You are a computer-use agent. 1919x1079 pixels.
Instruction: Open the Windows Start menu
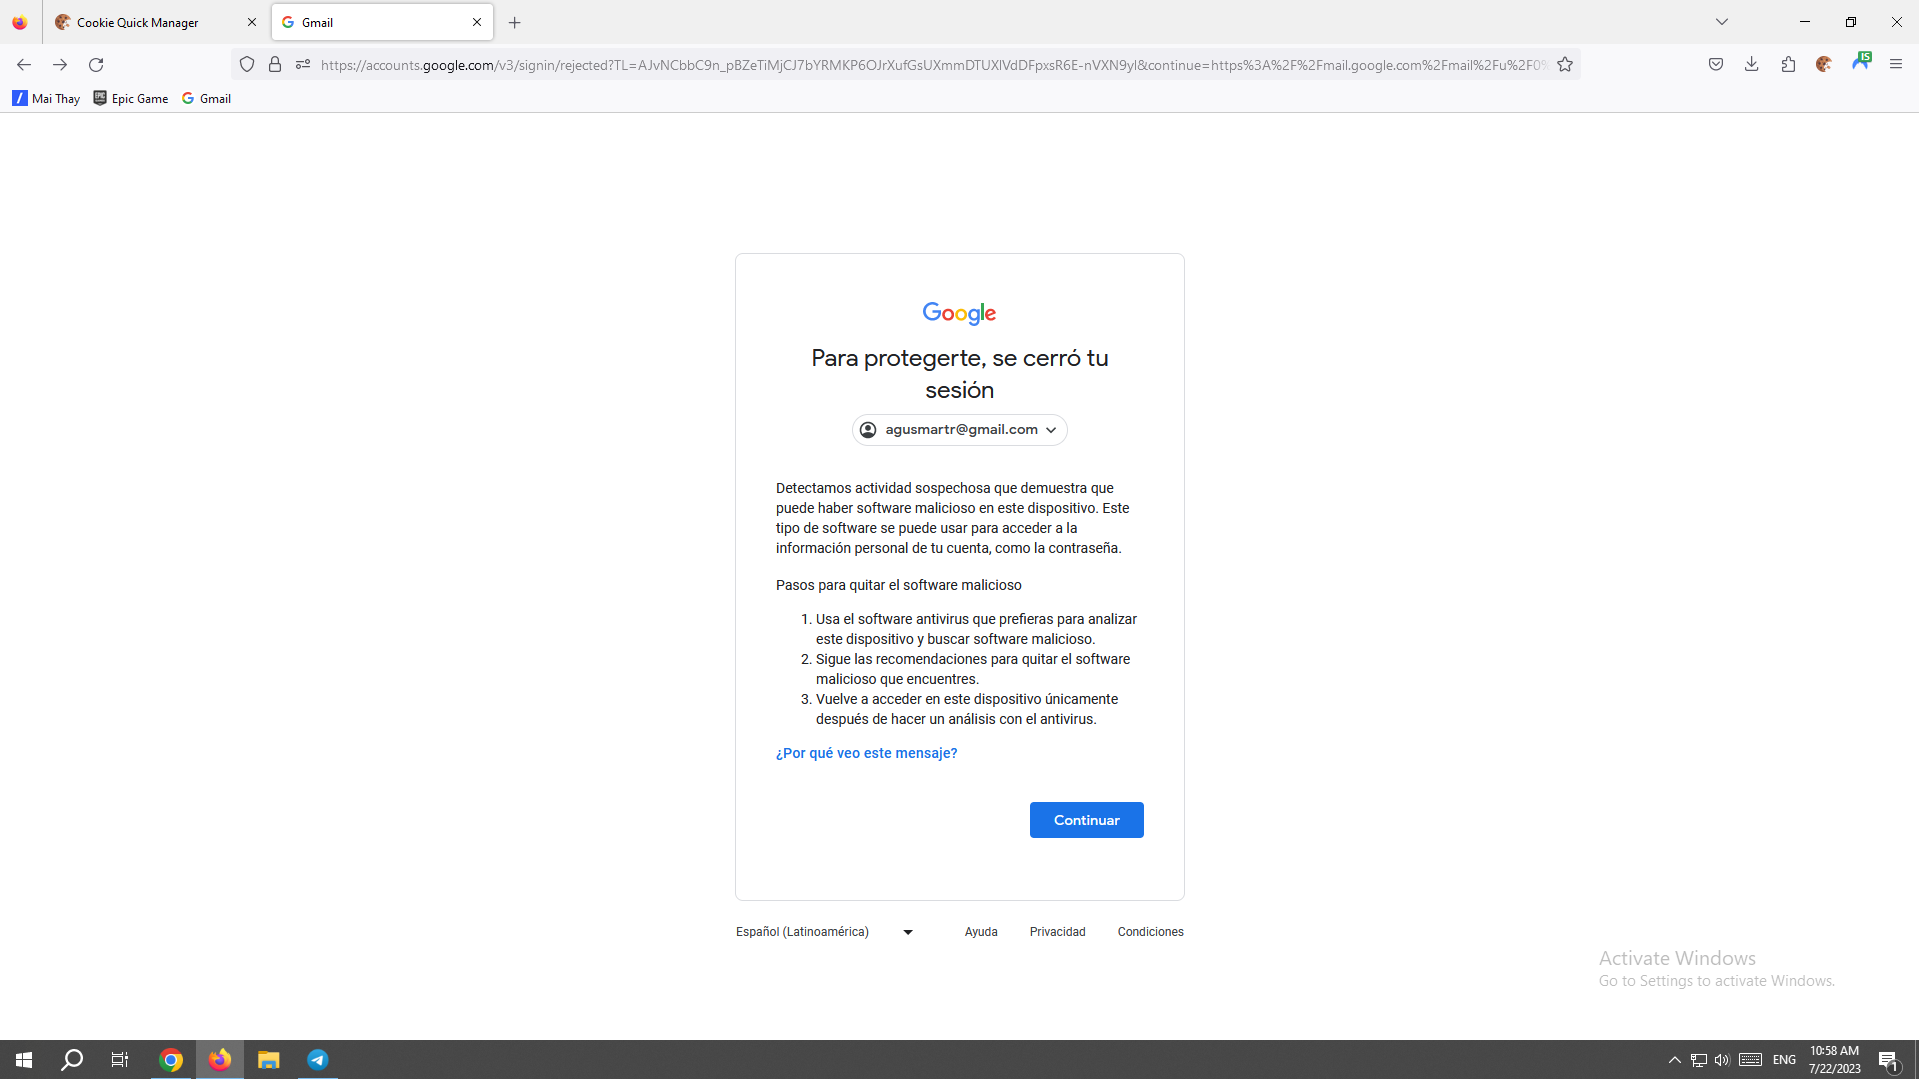click(x=24, y=1060)
